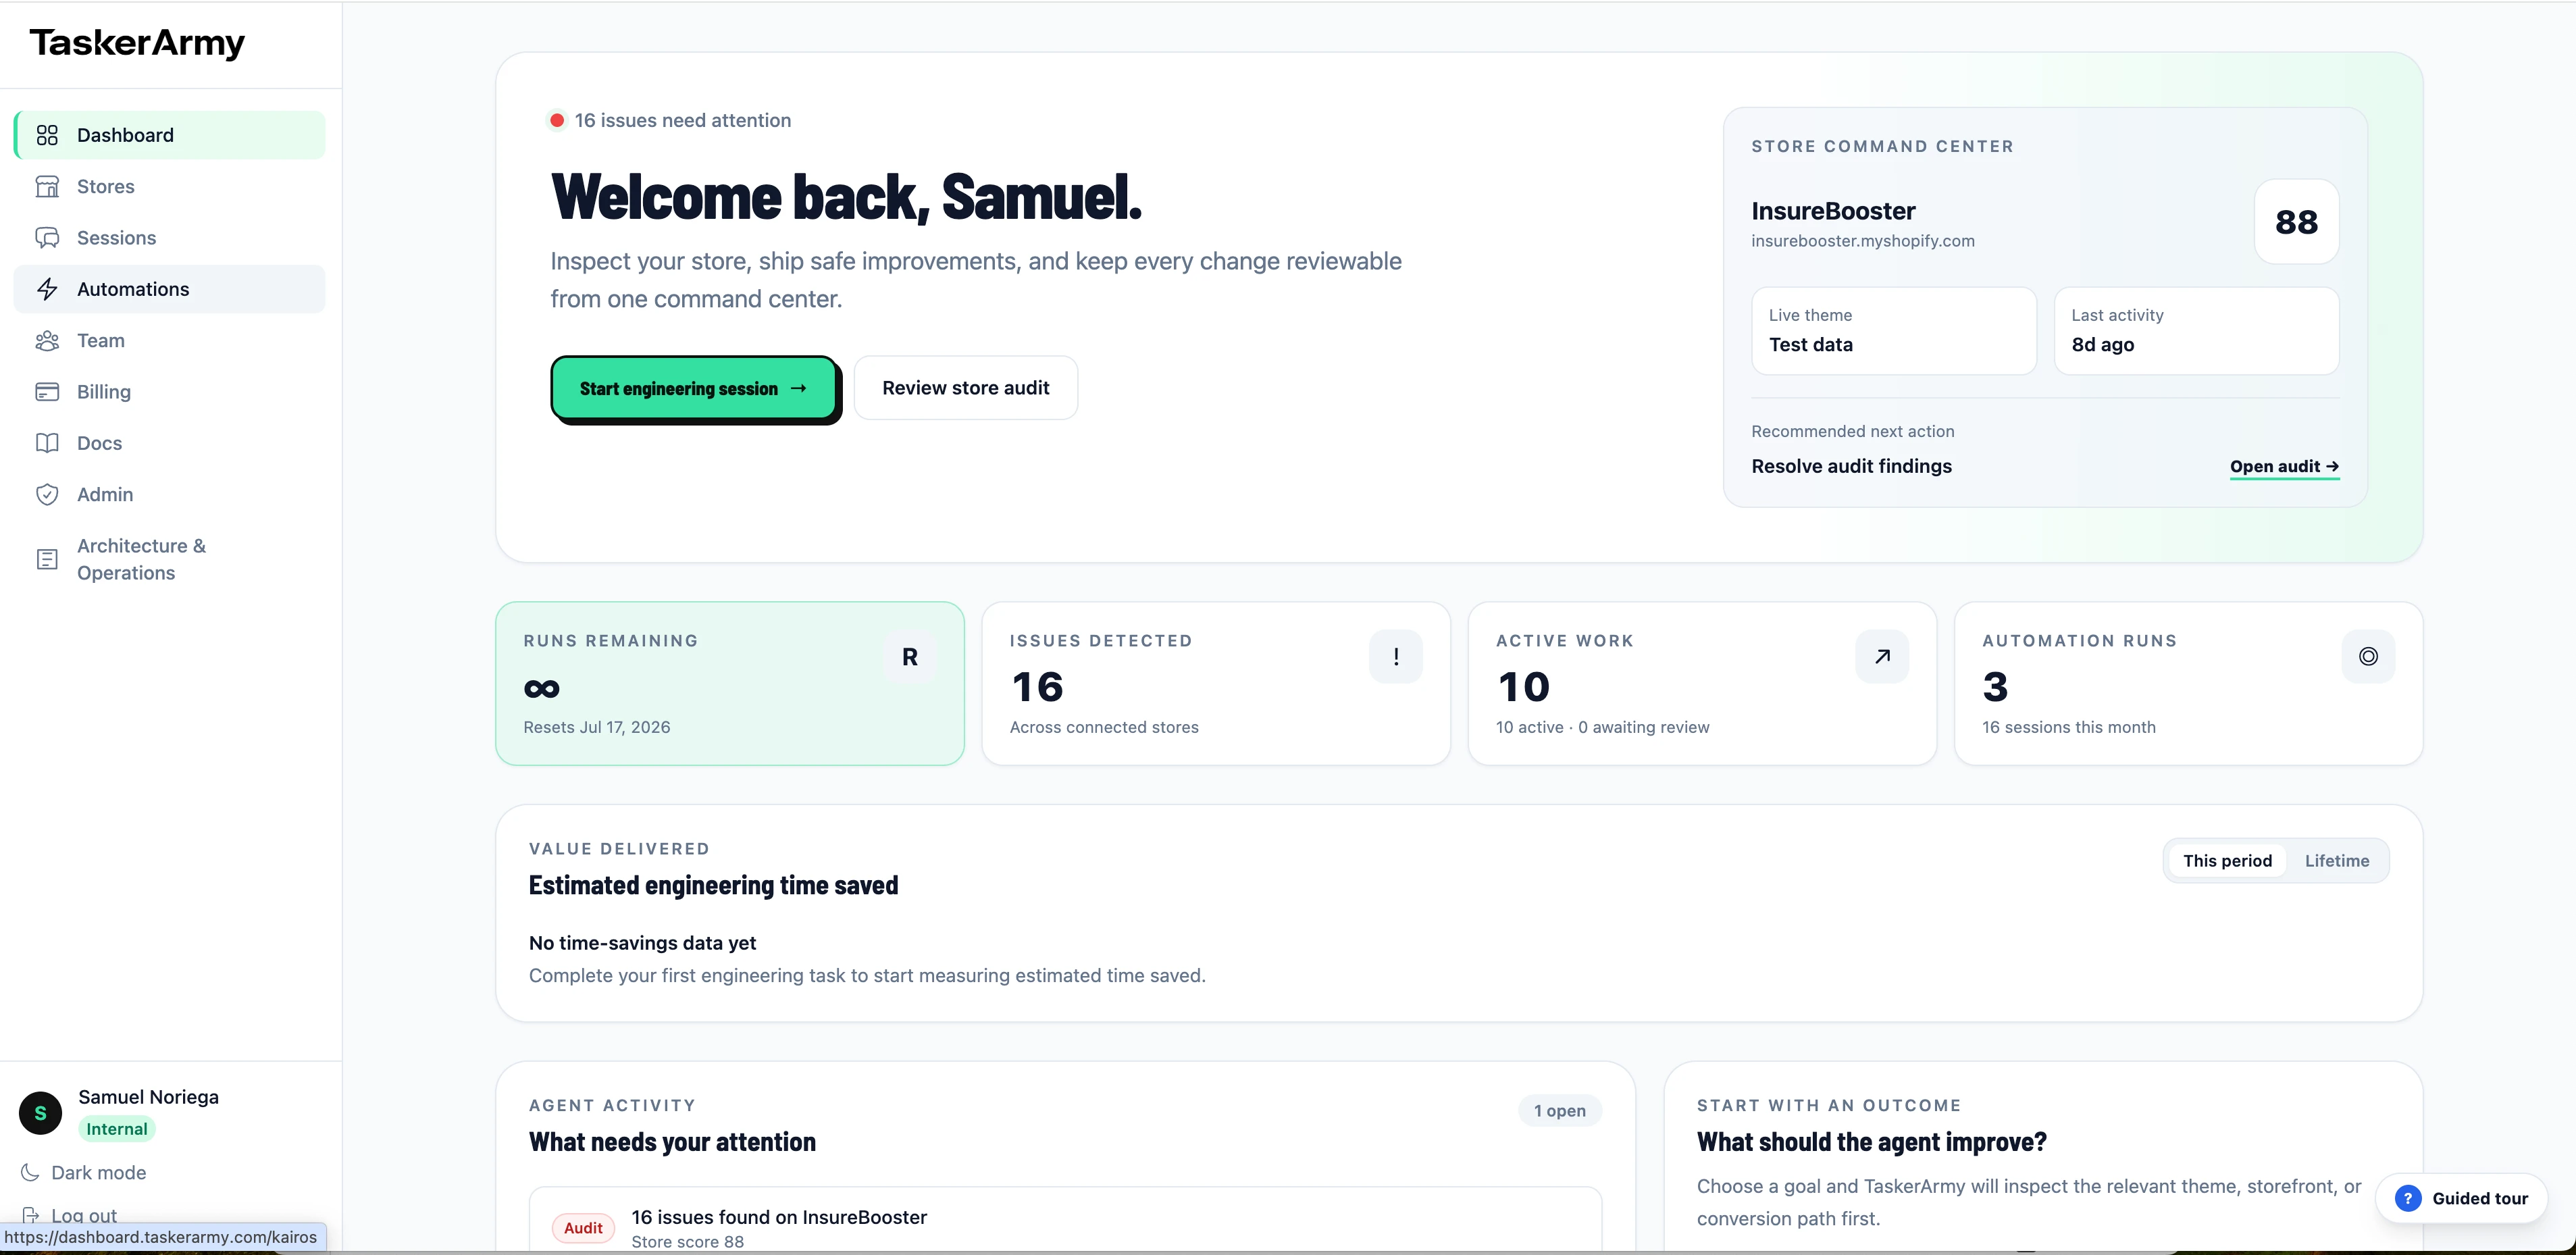Click Review store audit button
Image resolution: width=2576 pixels, height=1255 pixels.
(x=965, y=388)
